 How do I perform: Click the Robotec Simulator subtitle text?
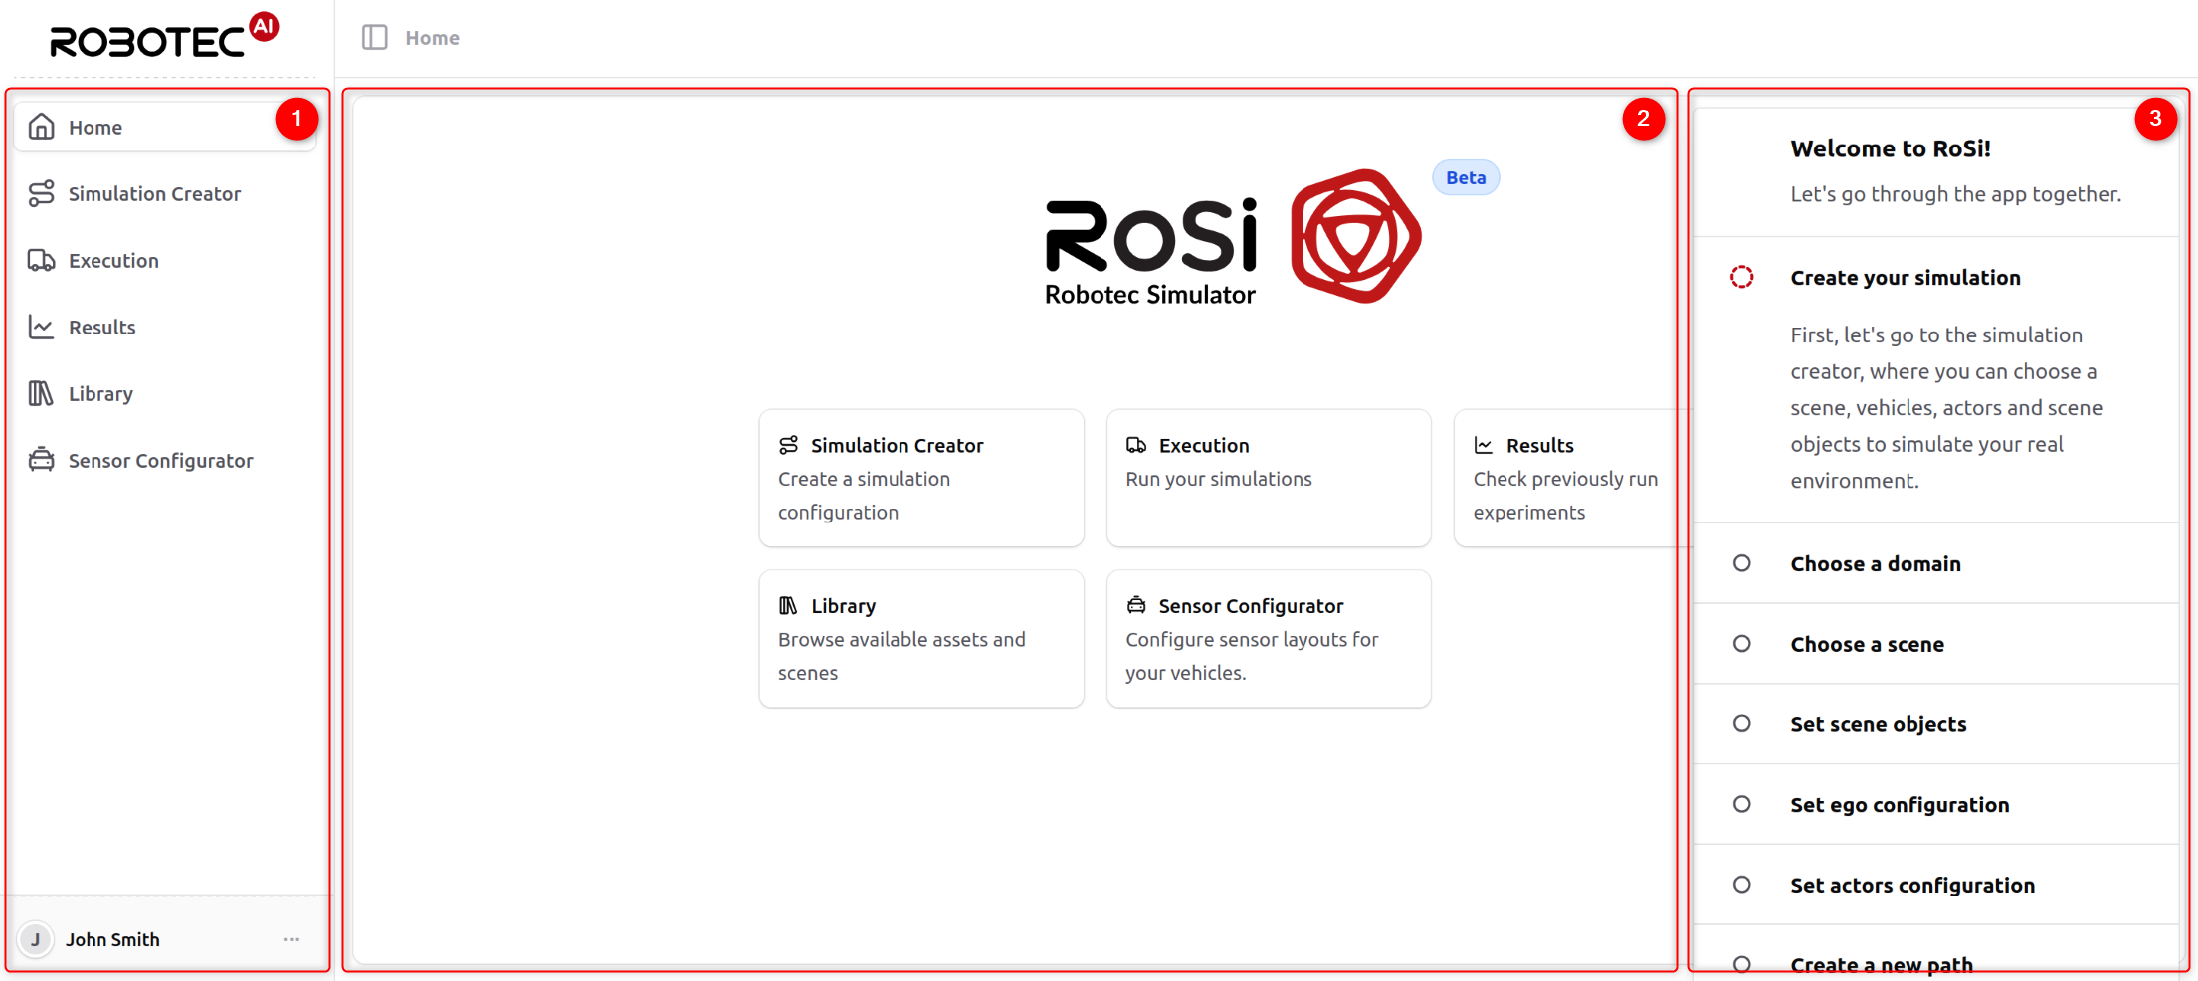click(x=1150, y=295)
